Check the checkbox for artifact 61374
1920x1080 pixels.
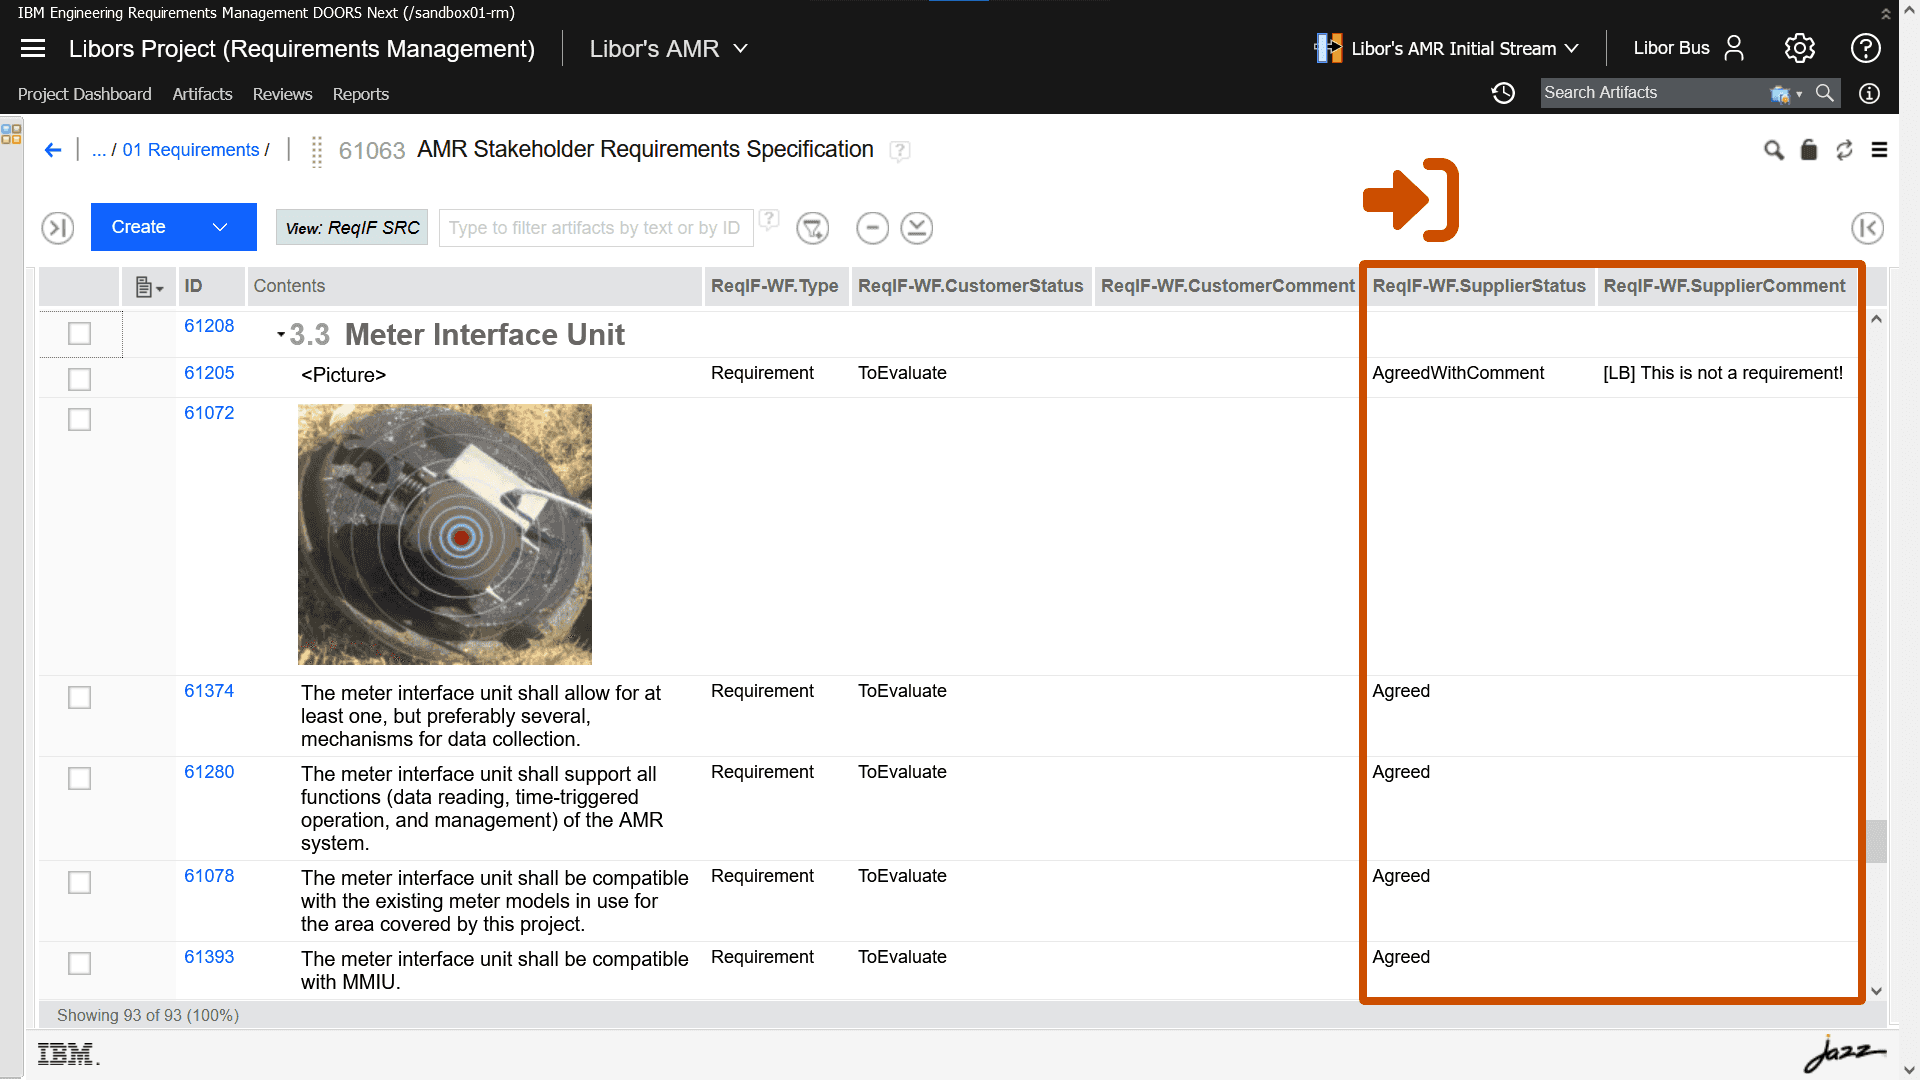79,697
